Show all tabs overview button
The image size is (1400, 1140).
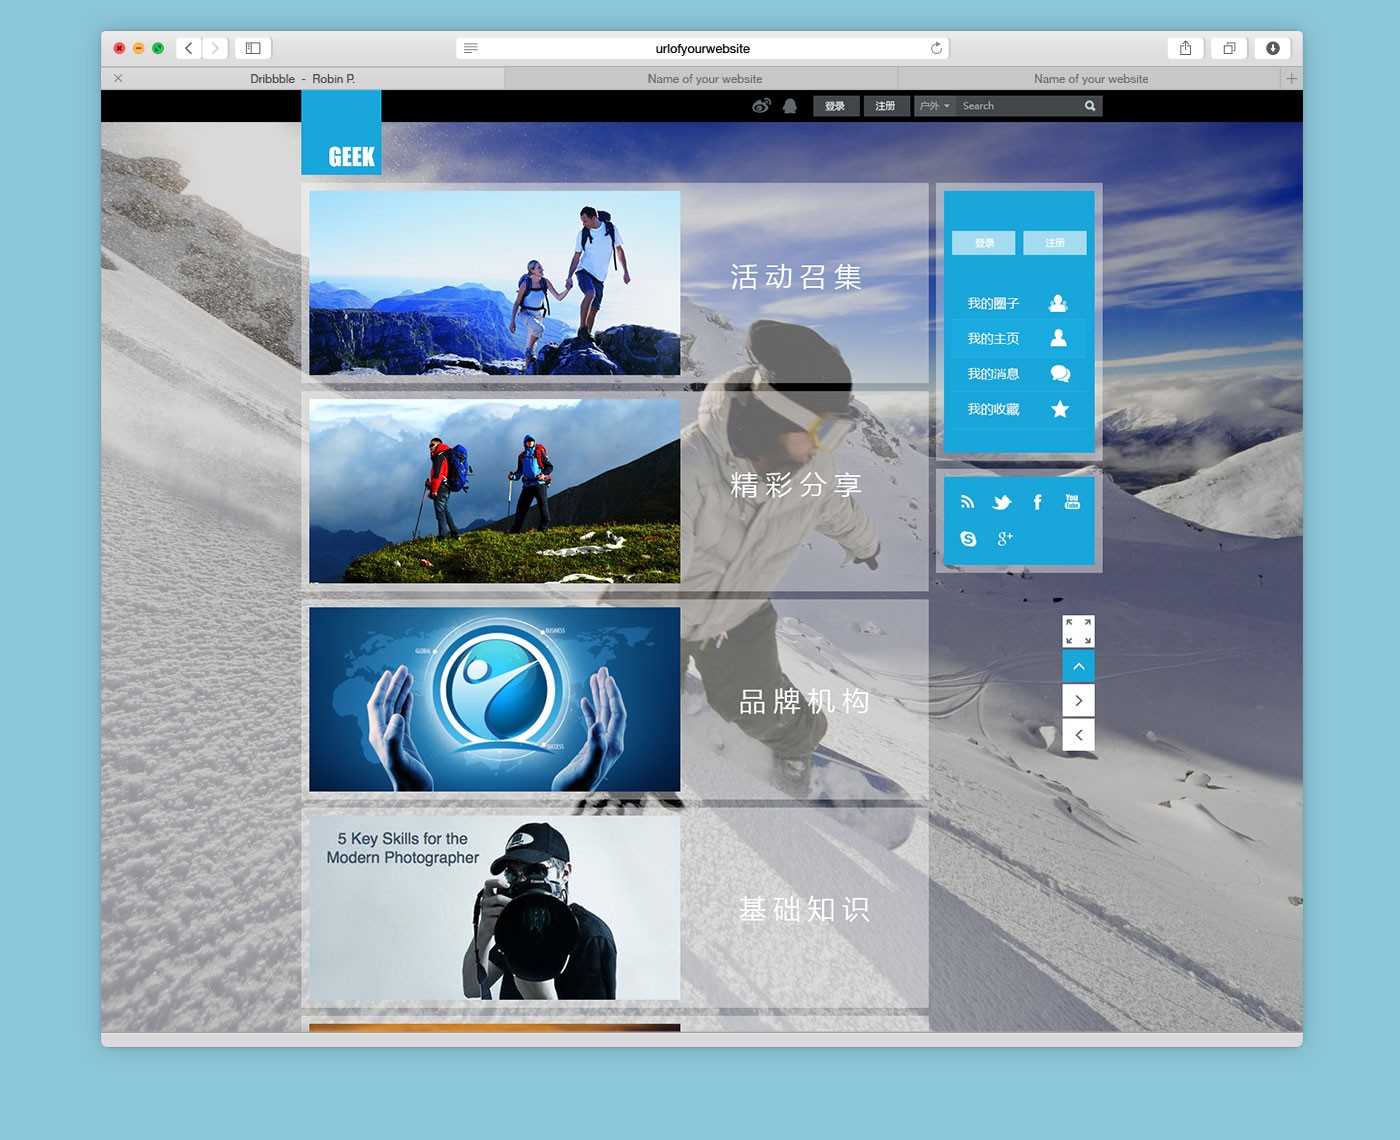(1229, 48)
